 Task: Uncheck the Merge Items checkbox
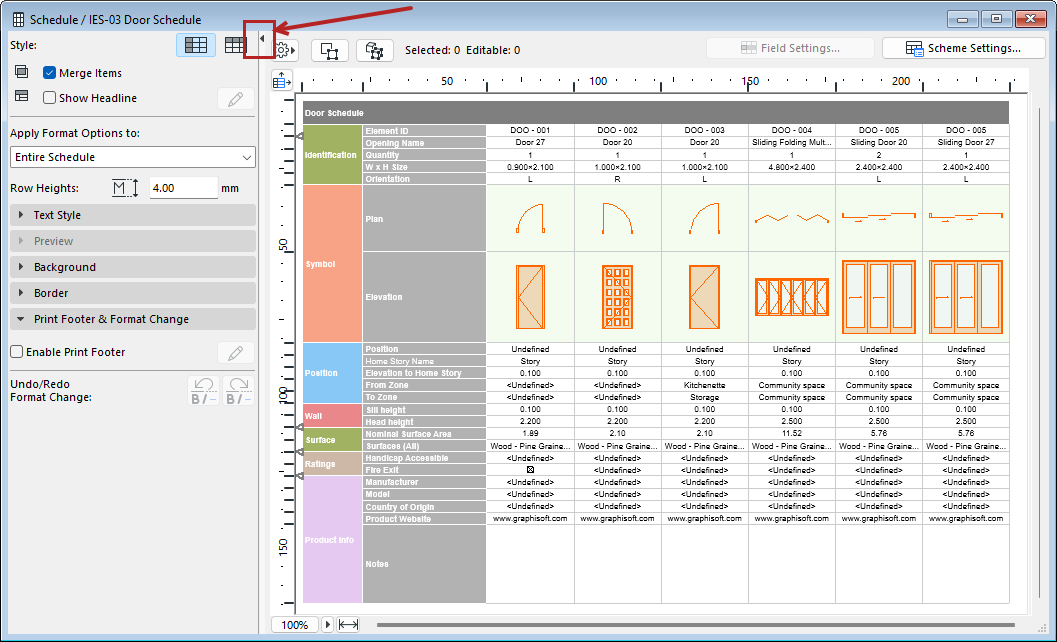(50, 73)
